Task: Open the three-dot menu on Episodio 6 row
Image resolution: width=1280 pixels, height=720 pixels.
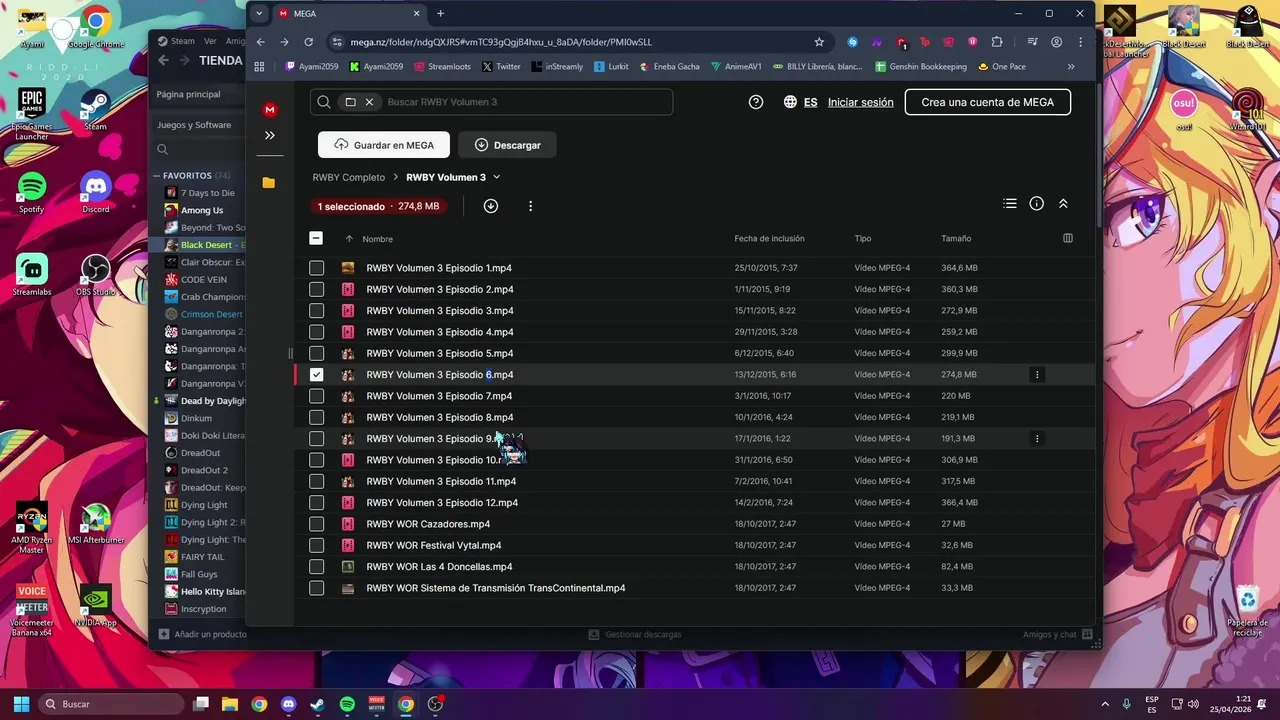Action: [x=1037, y=375]
